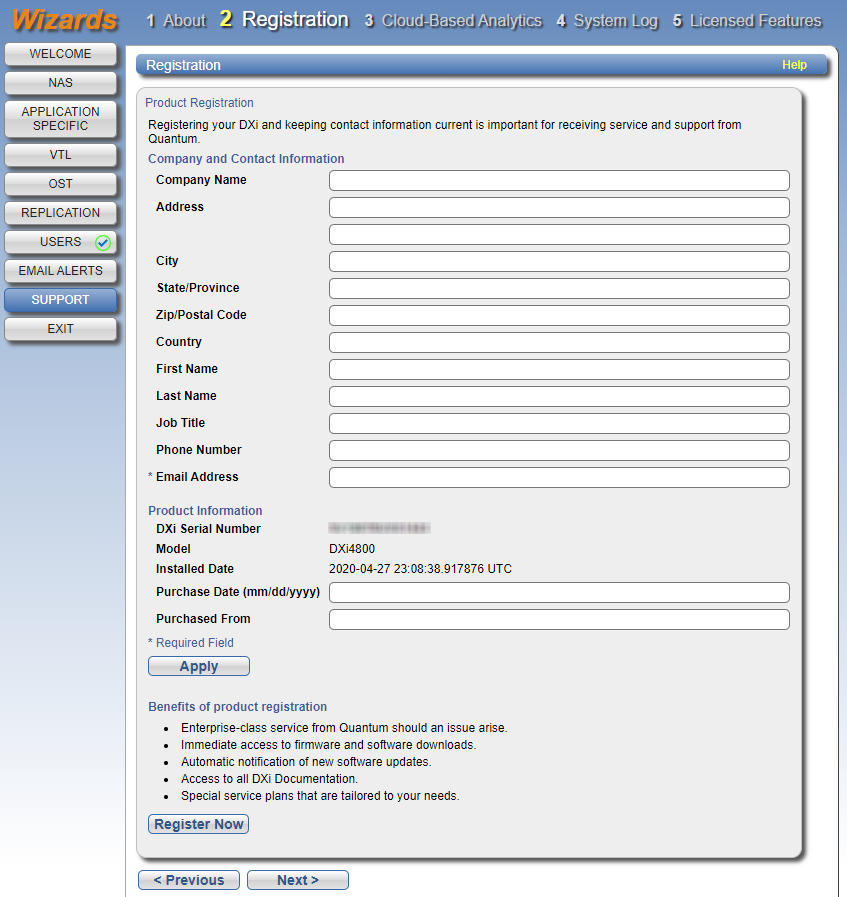Screen dimensions: 847x897
Task: Click the Register Now button
Action: coord(198,824)
